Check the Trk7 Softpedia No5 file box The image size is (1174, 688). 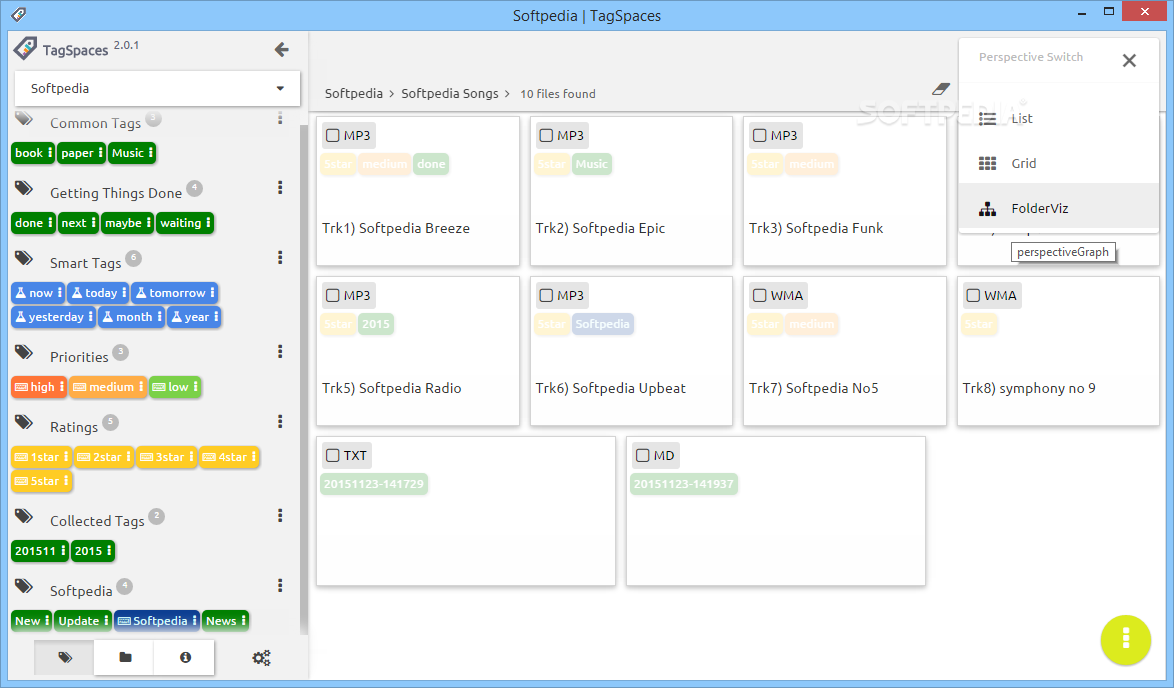click(759, 296)
